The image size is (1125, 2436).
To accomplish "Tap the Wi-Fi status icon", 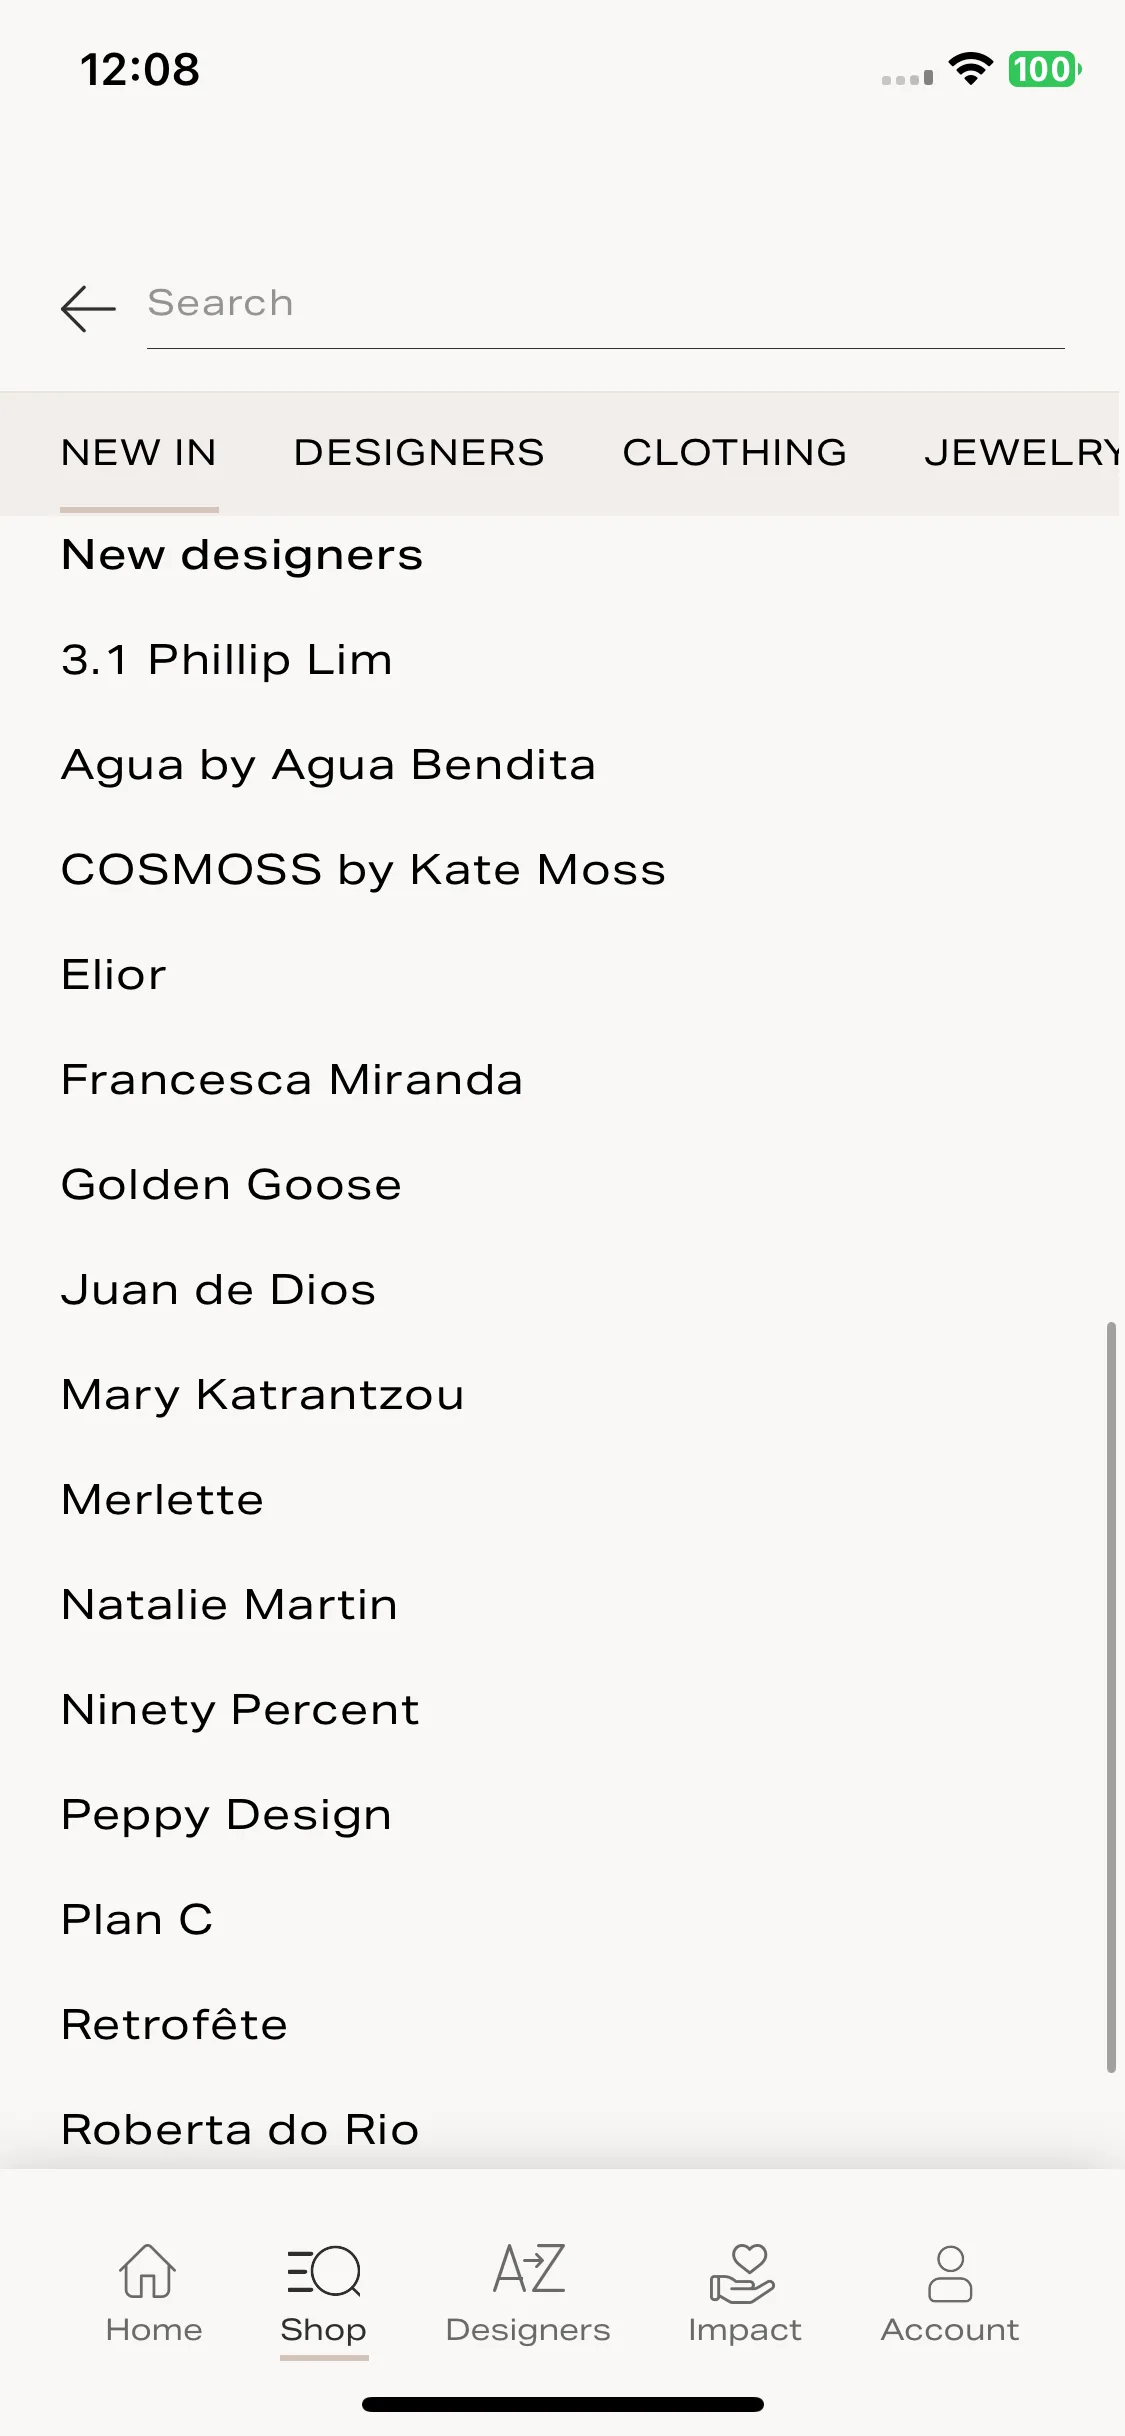I will 970,69.
